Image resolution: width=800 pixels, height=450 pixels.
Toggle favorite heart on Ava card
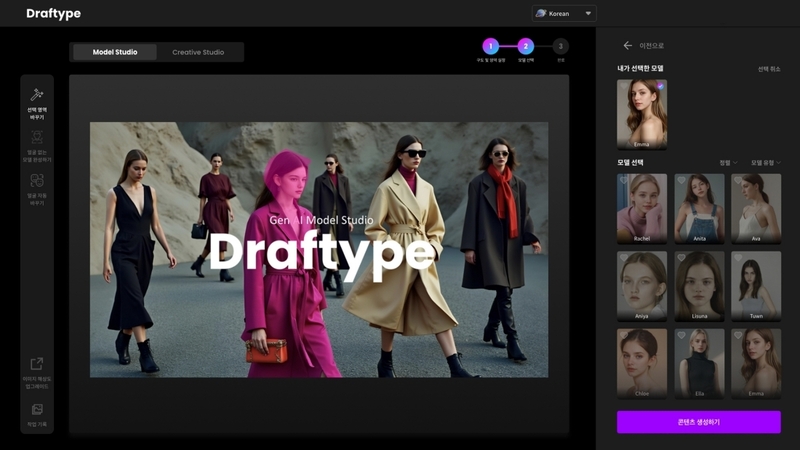738,181
